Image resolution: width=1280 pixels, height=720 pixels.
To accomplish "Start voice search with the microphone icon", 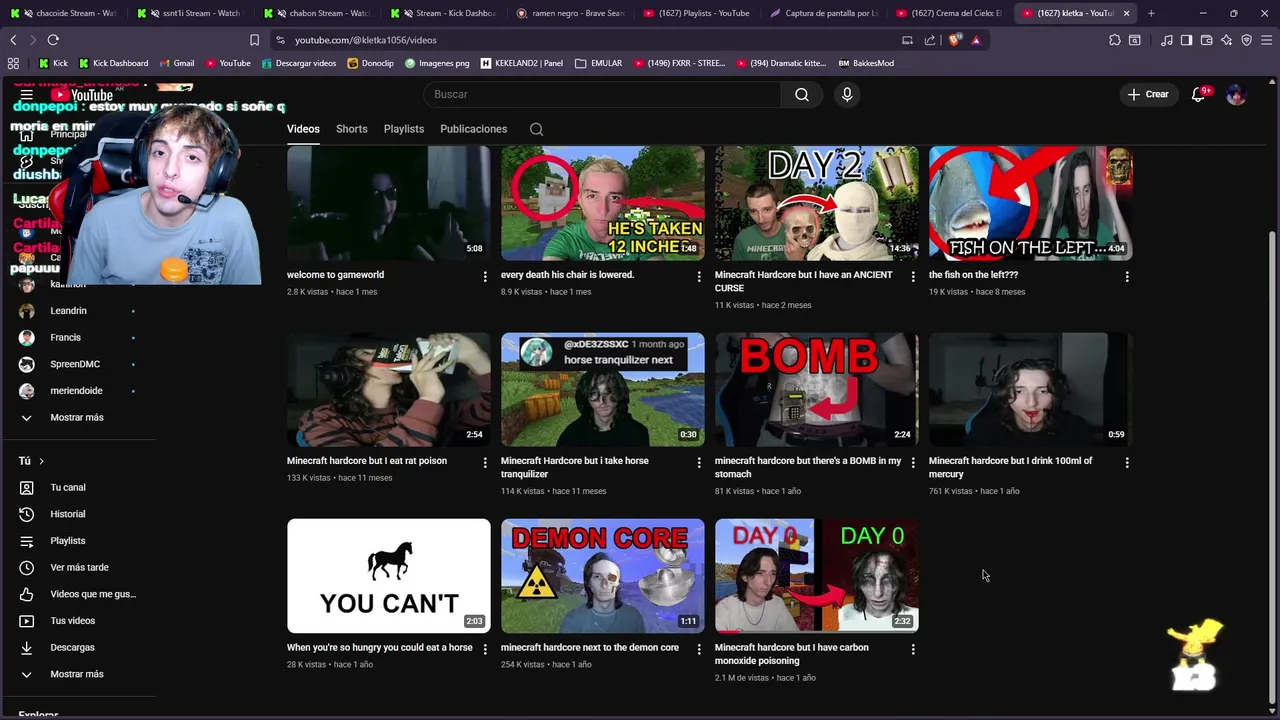I will coord(847,94).
